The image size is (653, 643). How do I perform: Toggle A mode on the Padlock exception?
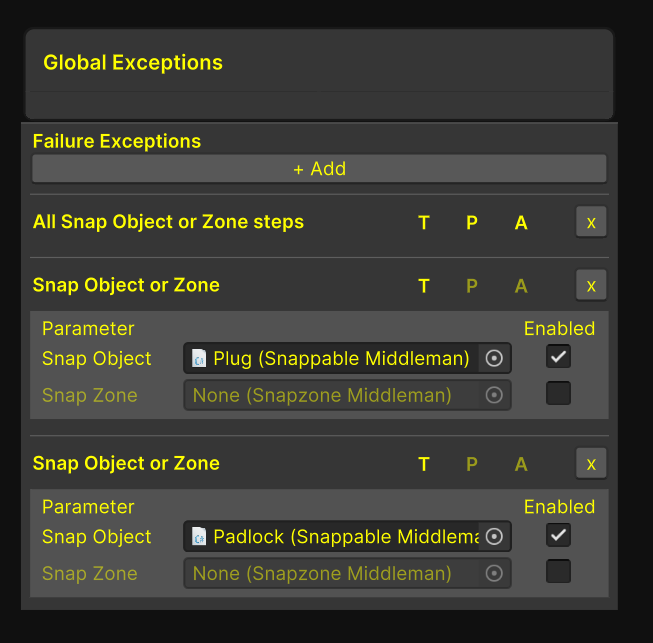click(521, 464)
